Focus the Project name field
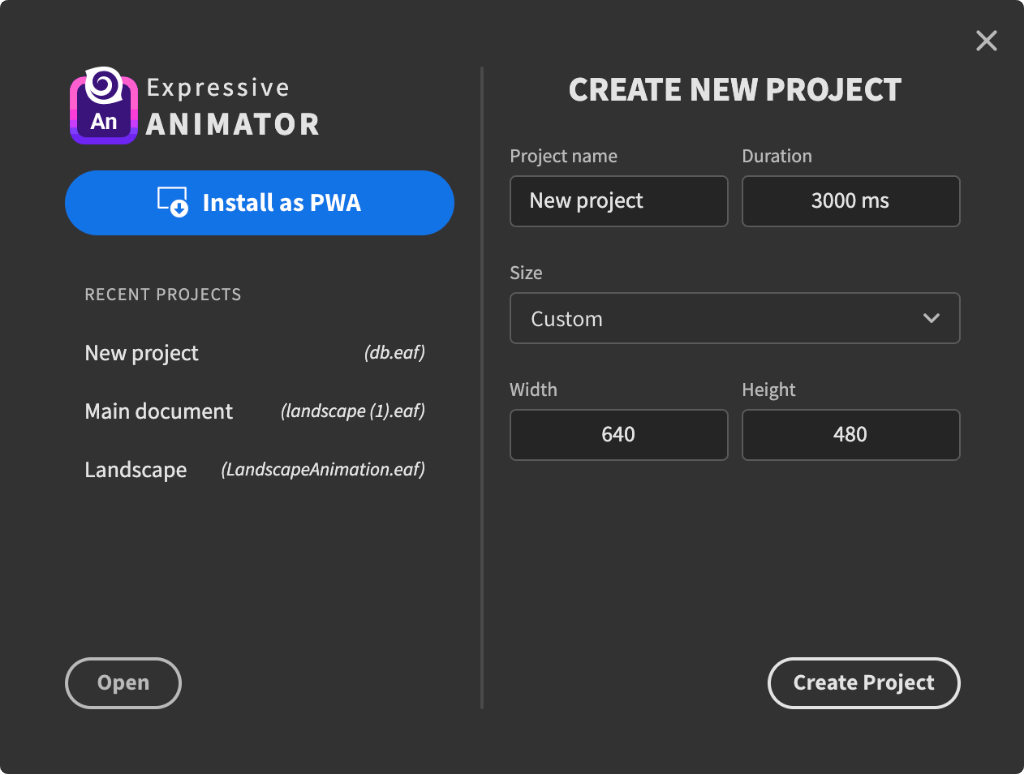The image size is (1024, 775). (x=618, y=201)
